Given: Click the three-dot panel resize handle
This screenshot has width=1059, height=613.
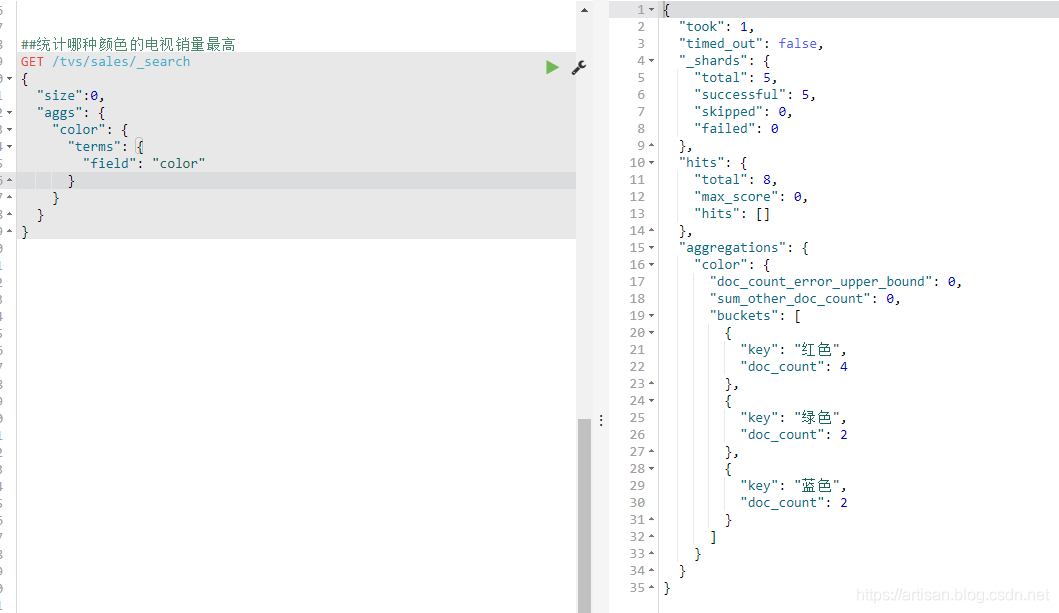Looking at the screenshot, I should click(601, 421).
